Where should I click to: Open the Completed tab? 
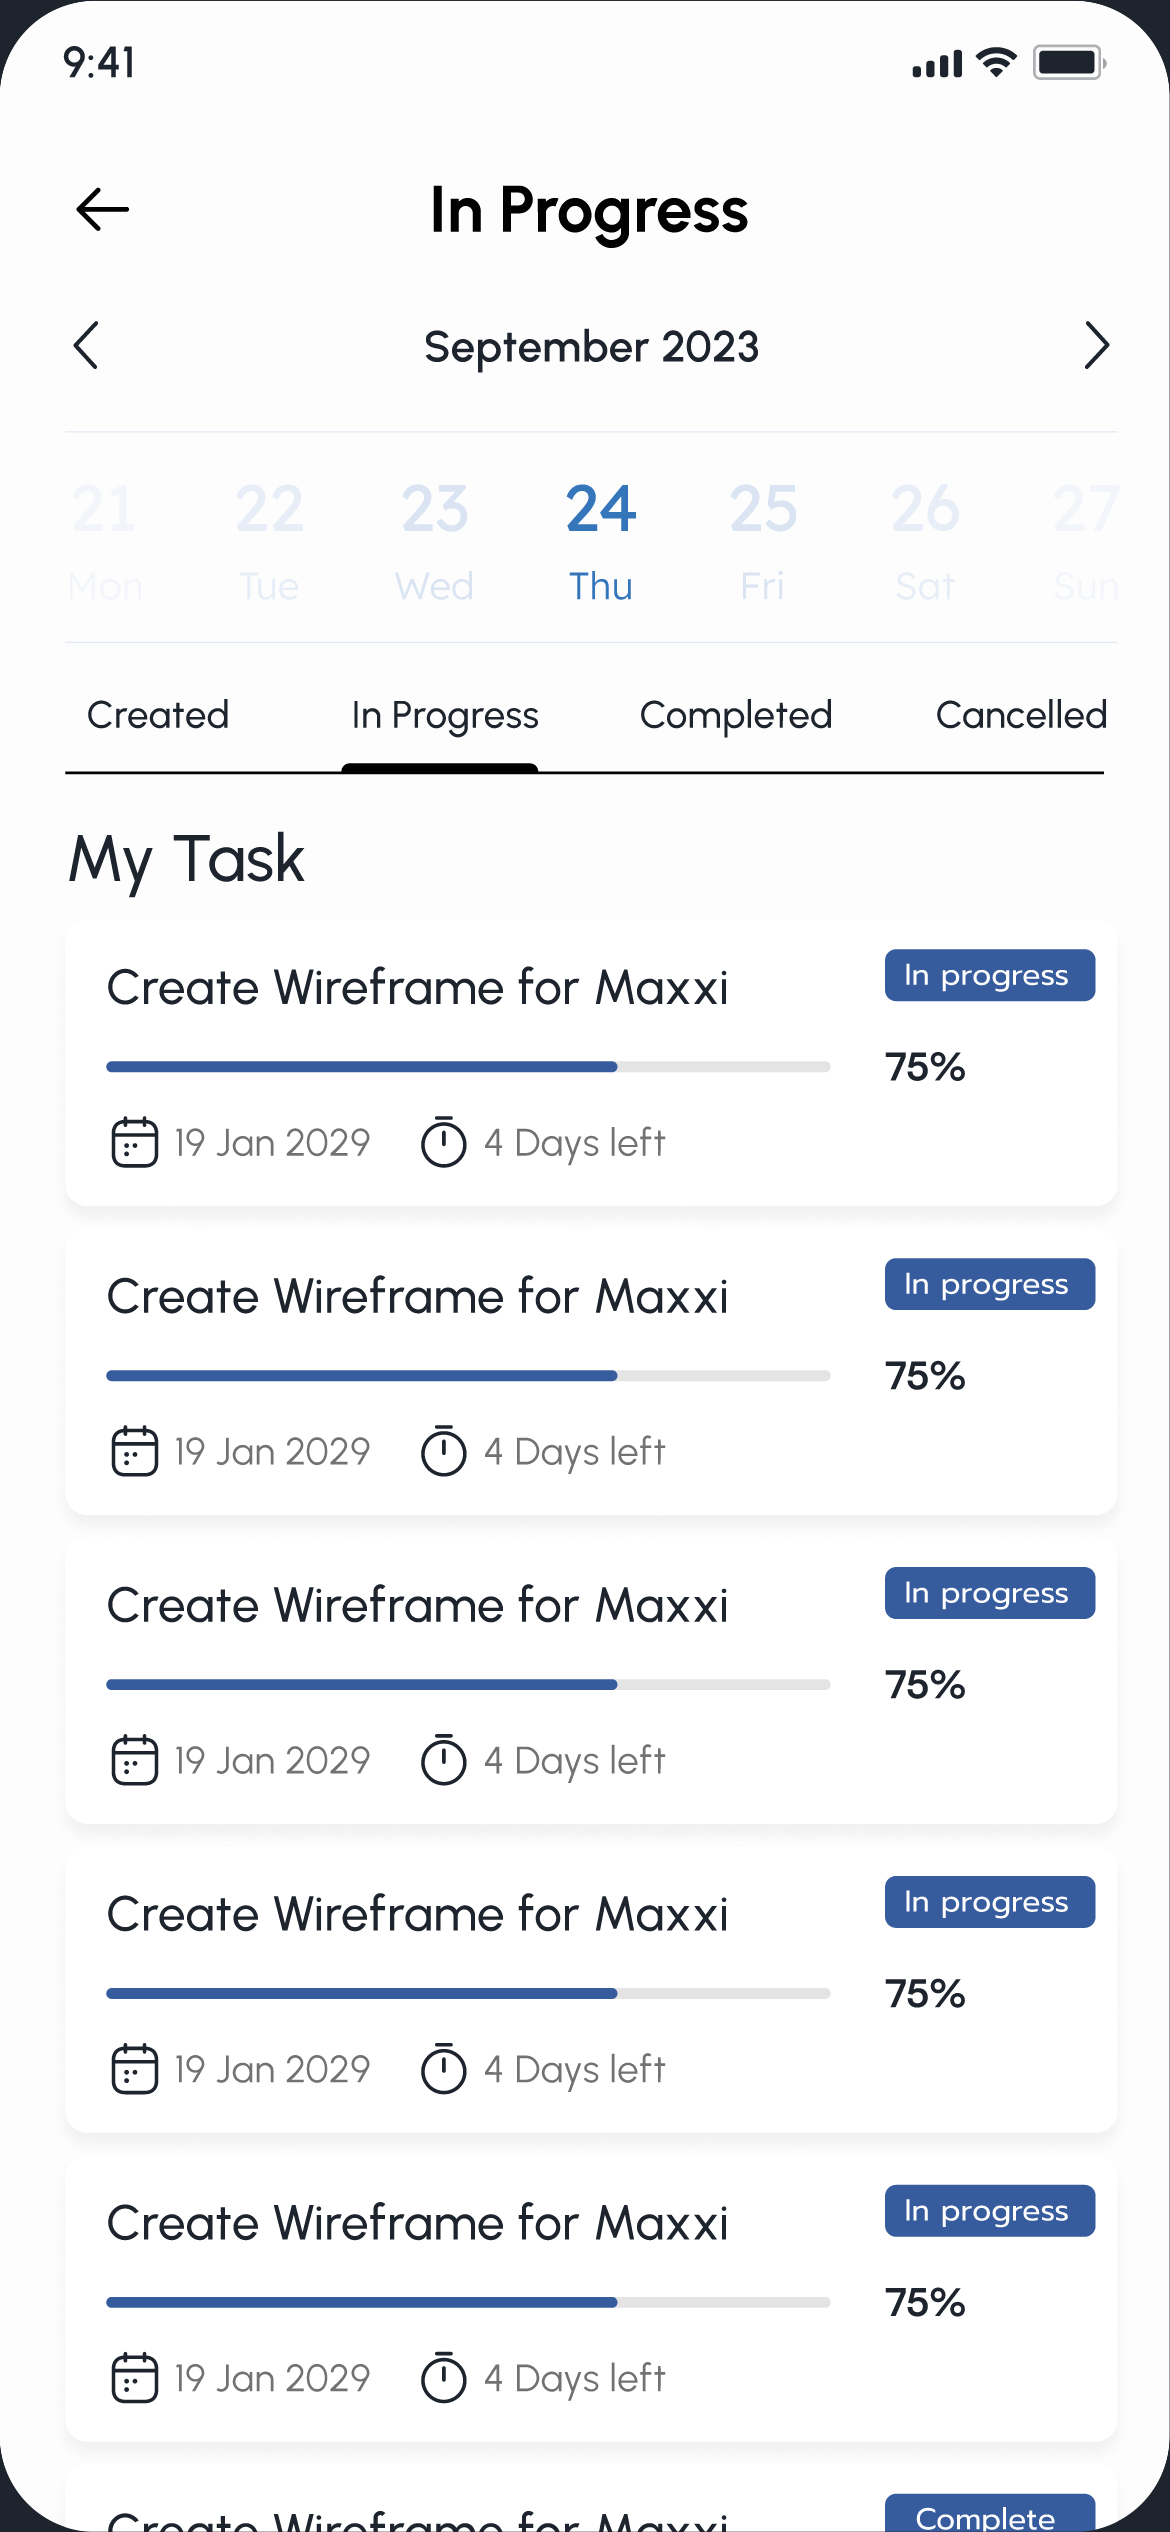tap(735, 716)
